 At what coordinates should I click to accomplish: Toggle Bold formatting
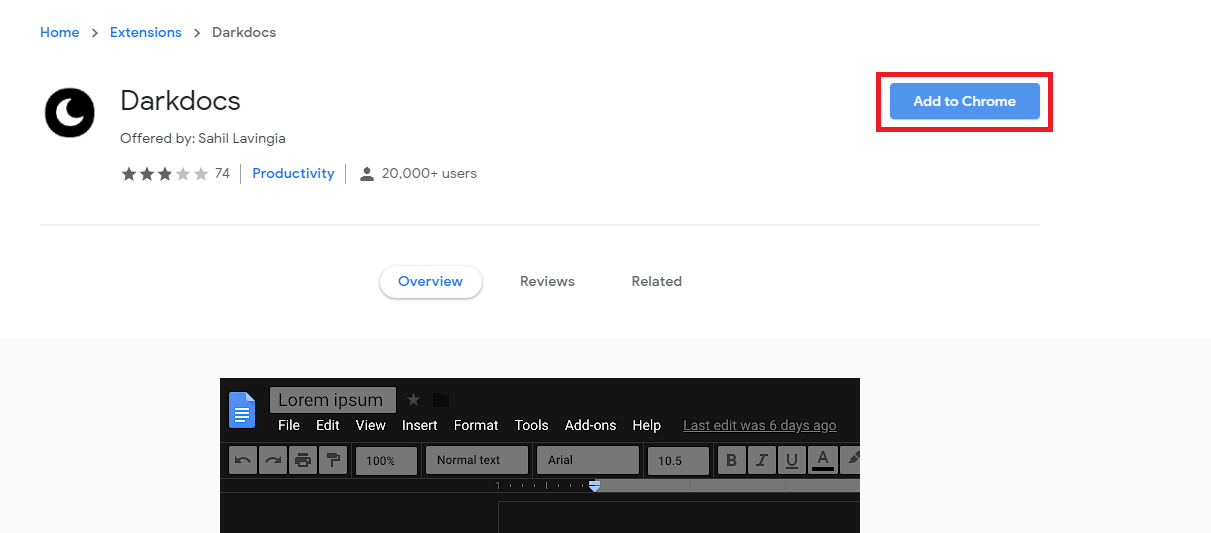732,461
